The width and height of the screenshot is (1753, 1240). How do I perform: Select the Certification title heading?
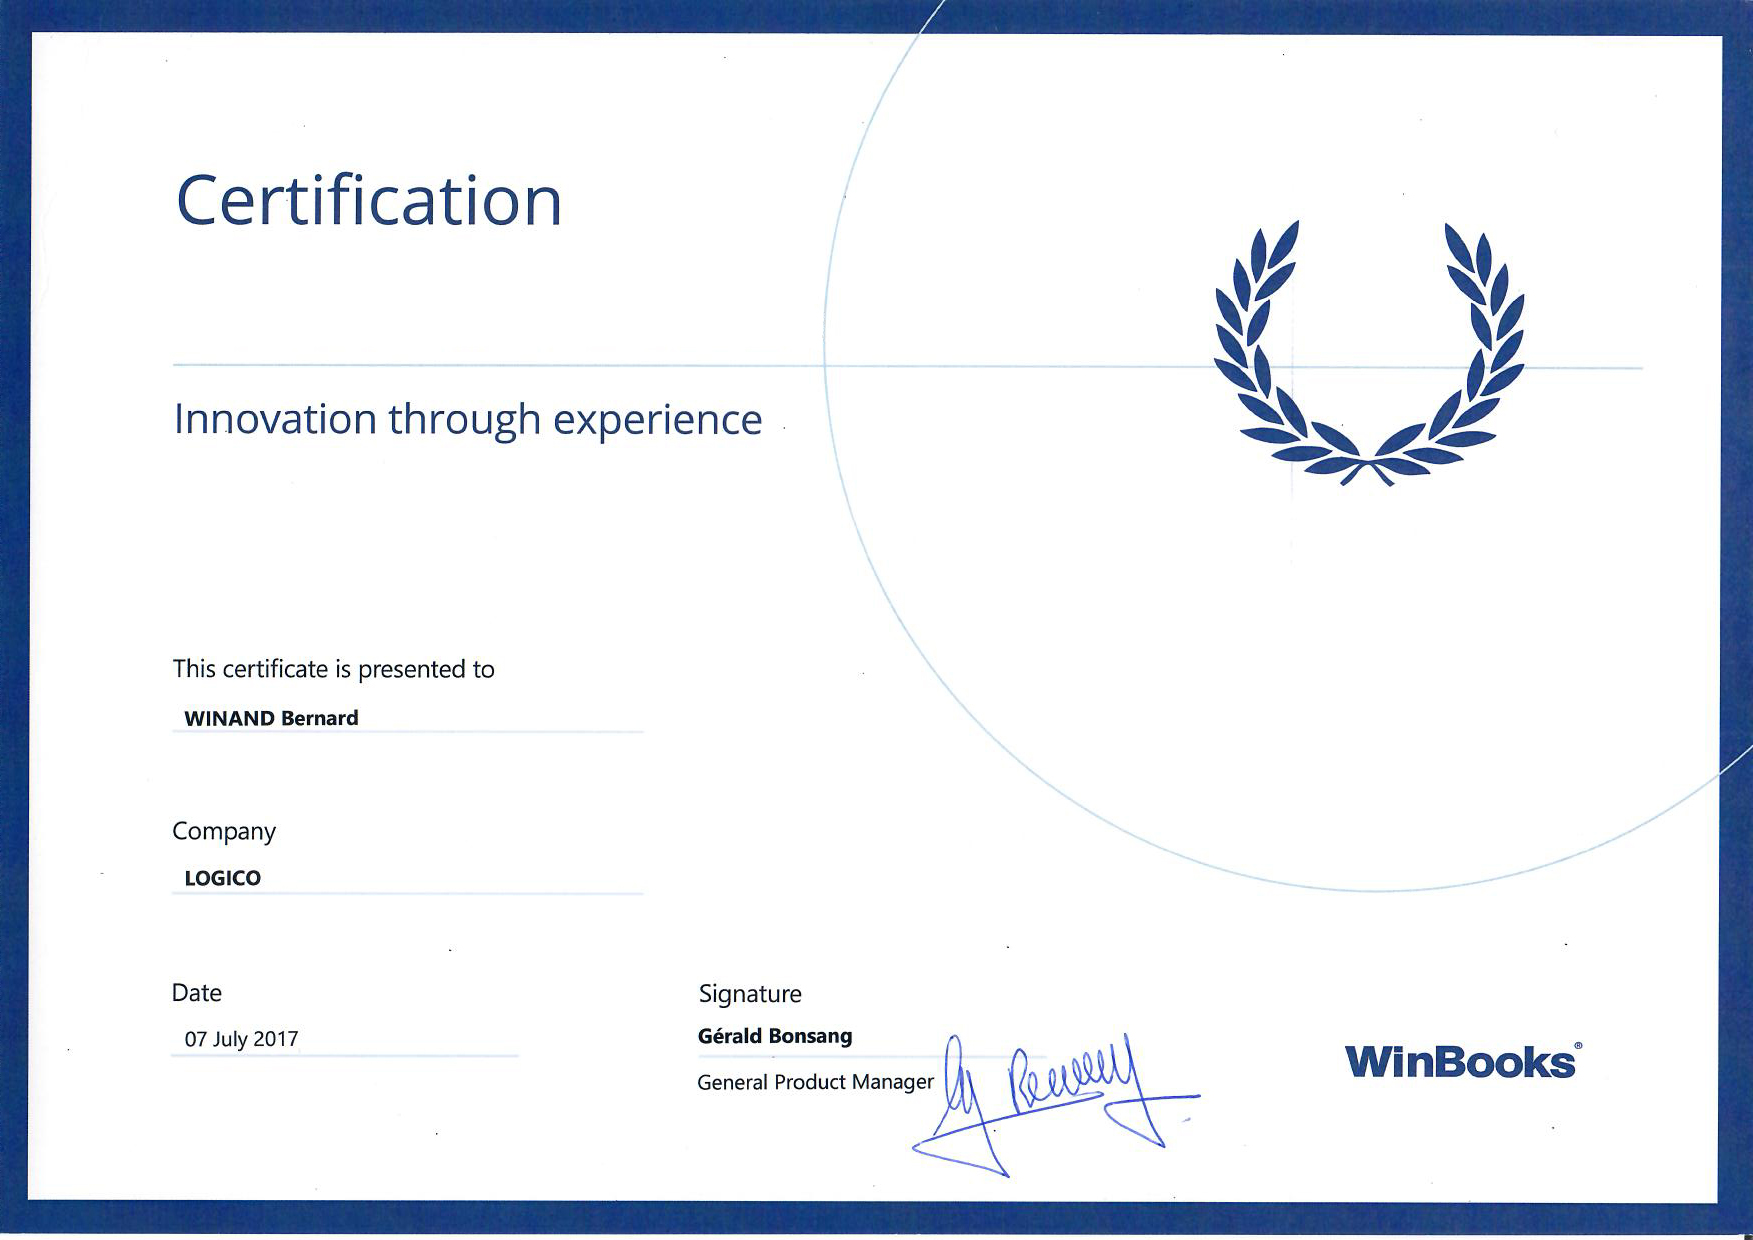(x=370, y=203)
